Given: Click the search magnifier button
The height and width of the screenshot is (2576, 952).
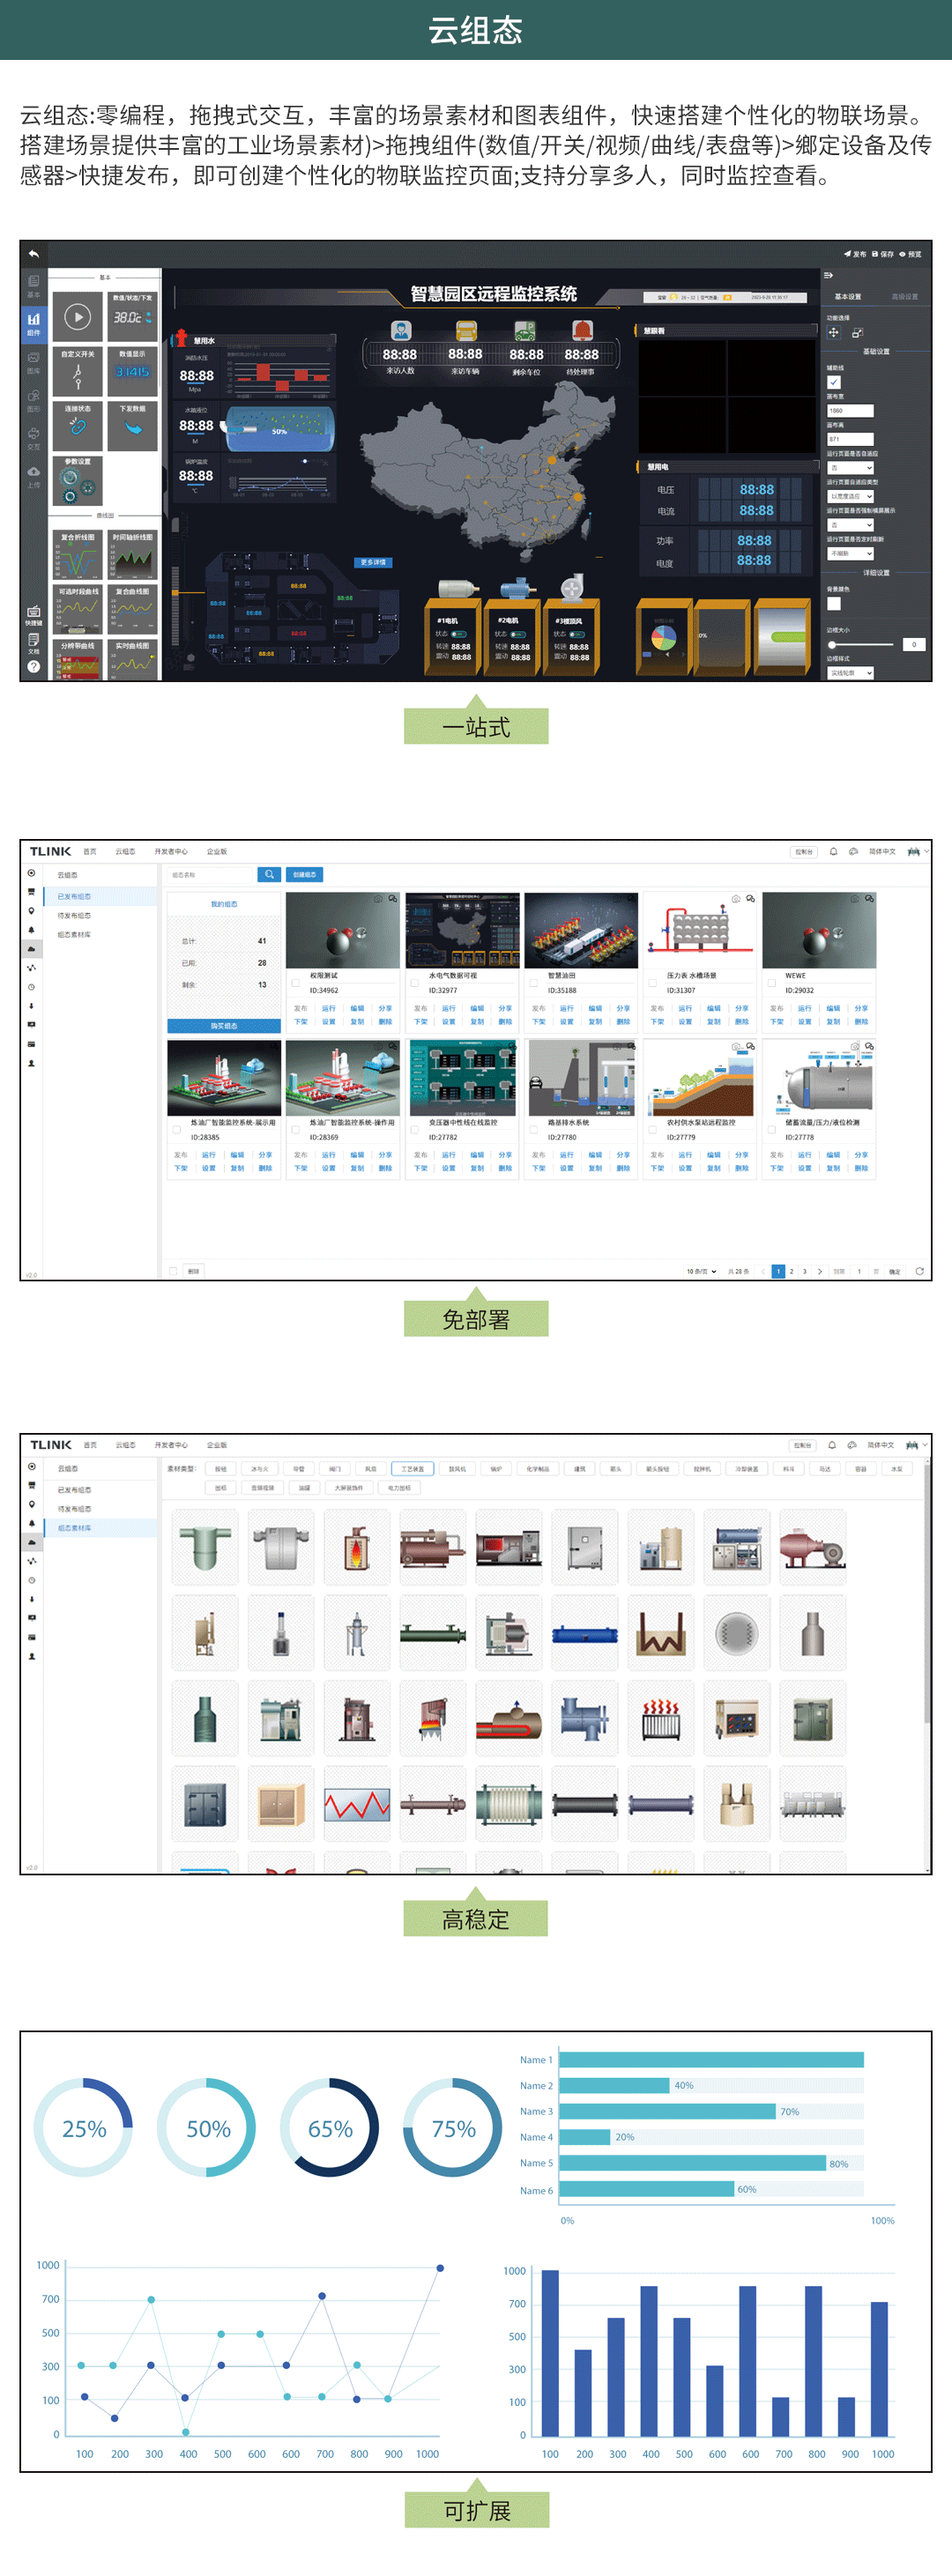Looking at the screenshot, I should coord(269,874).
